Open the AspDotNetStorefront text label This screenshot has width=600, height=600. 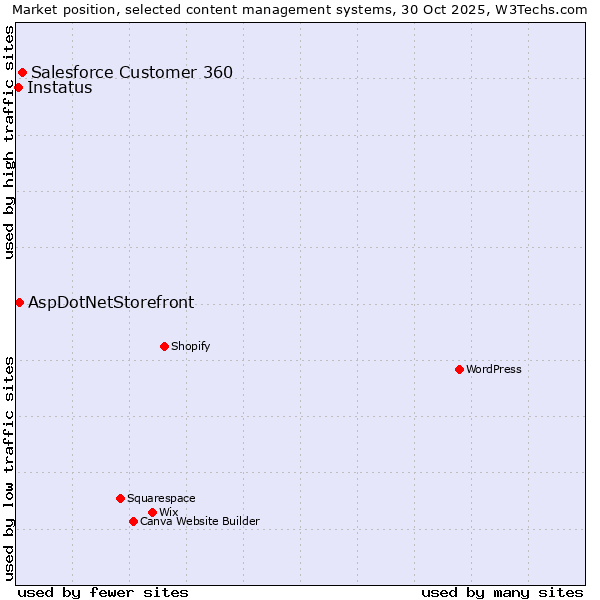coord(111,303)
